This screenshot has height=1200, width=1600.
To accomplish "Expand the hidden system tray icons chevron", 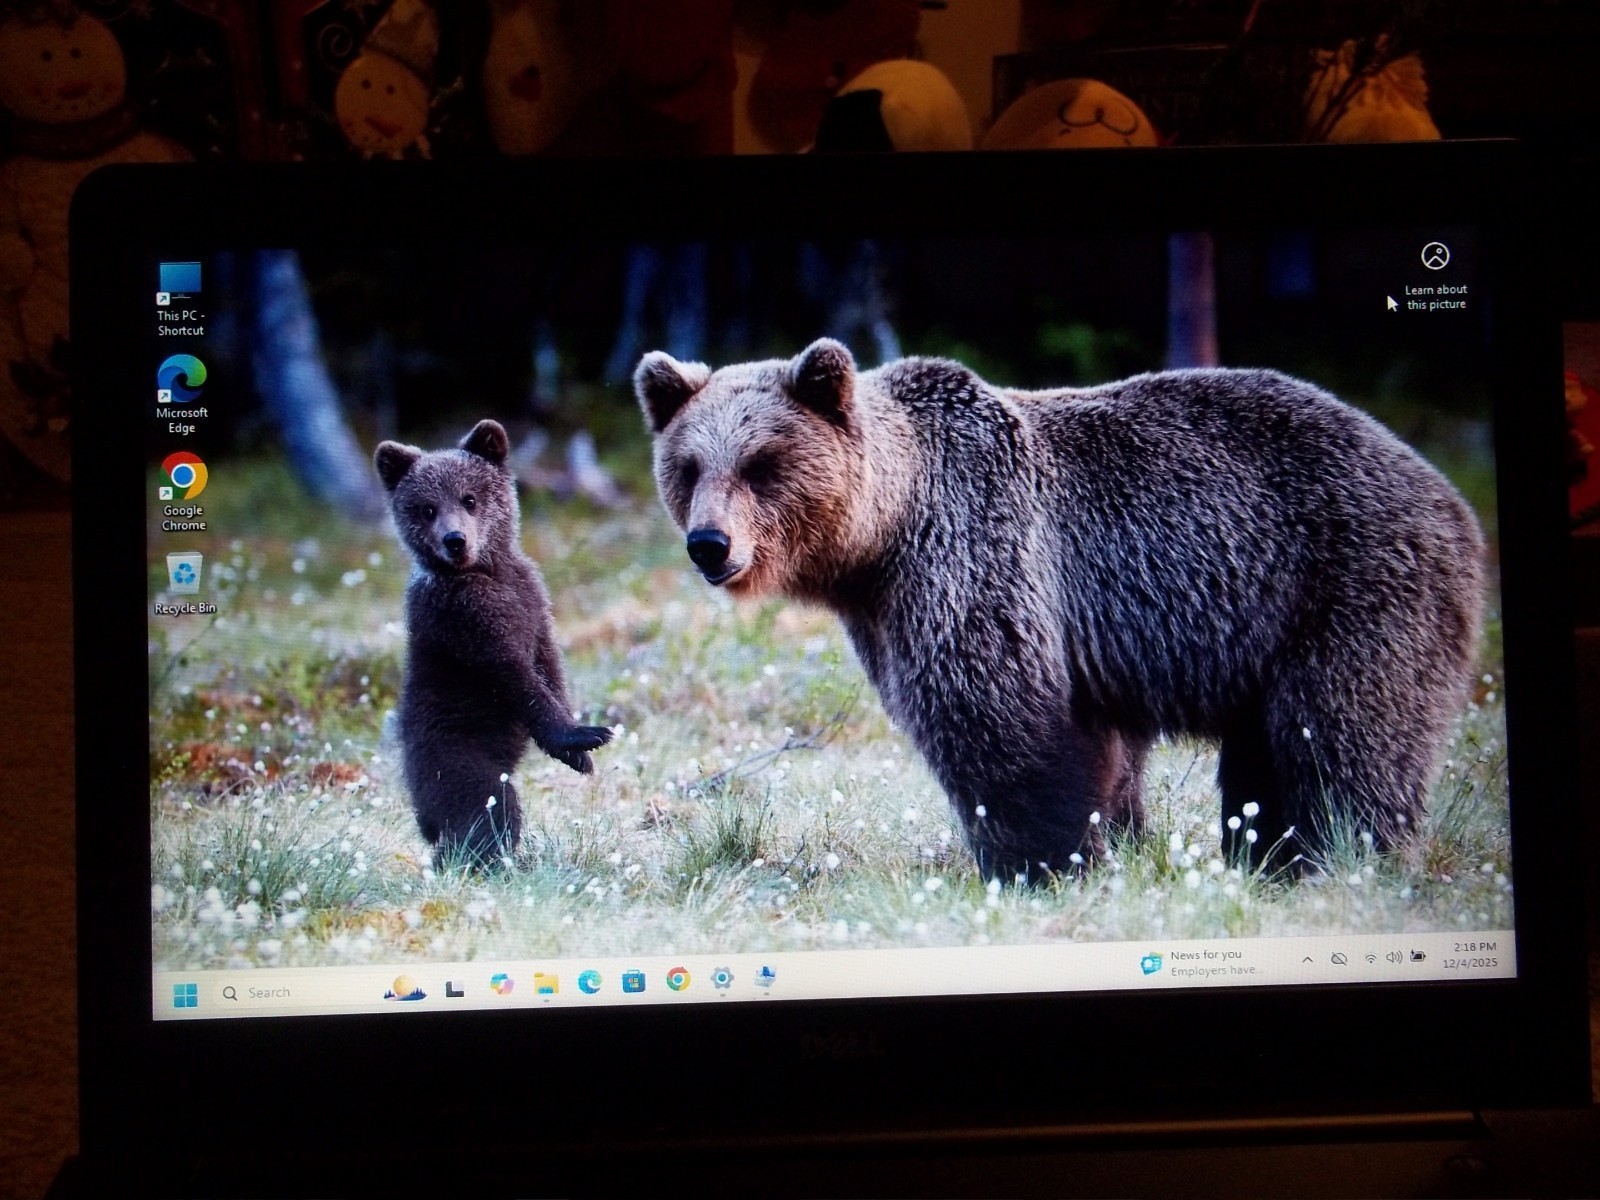I will tap(1307, 959).
